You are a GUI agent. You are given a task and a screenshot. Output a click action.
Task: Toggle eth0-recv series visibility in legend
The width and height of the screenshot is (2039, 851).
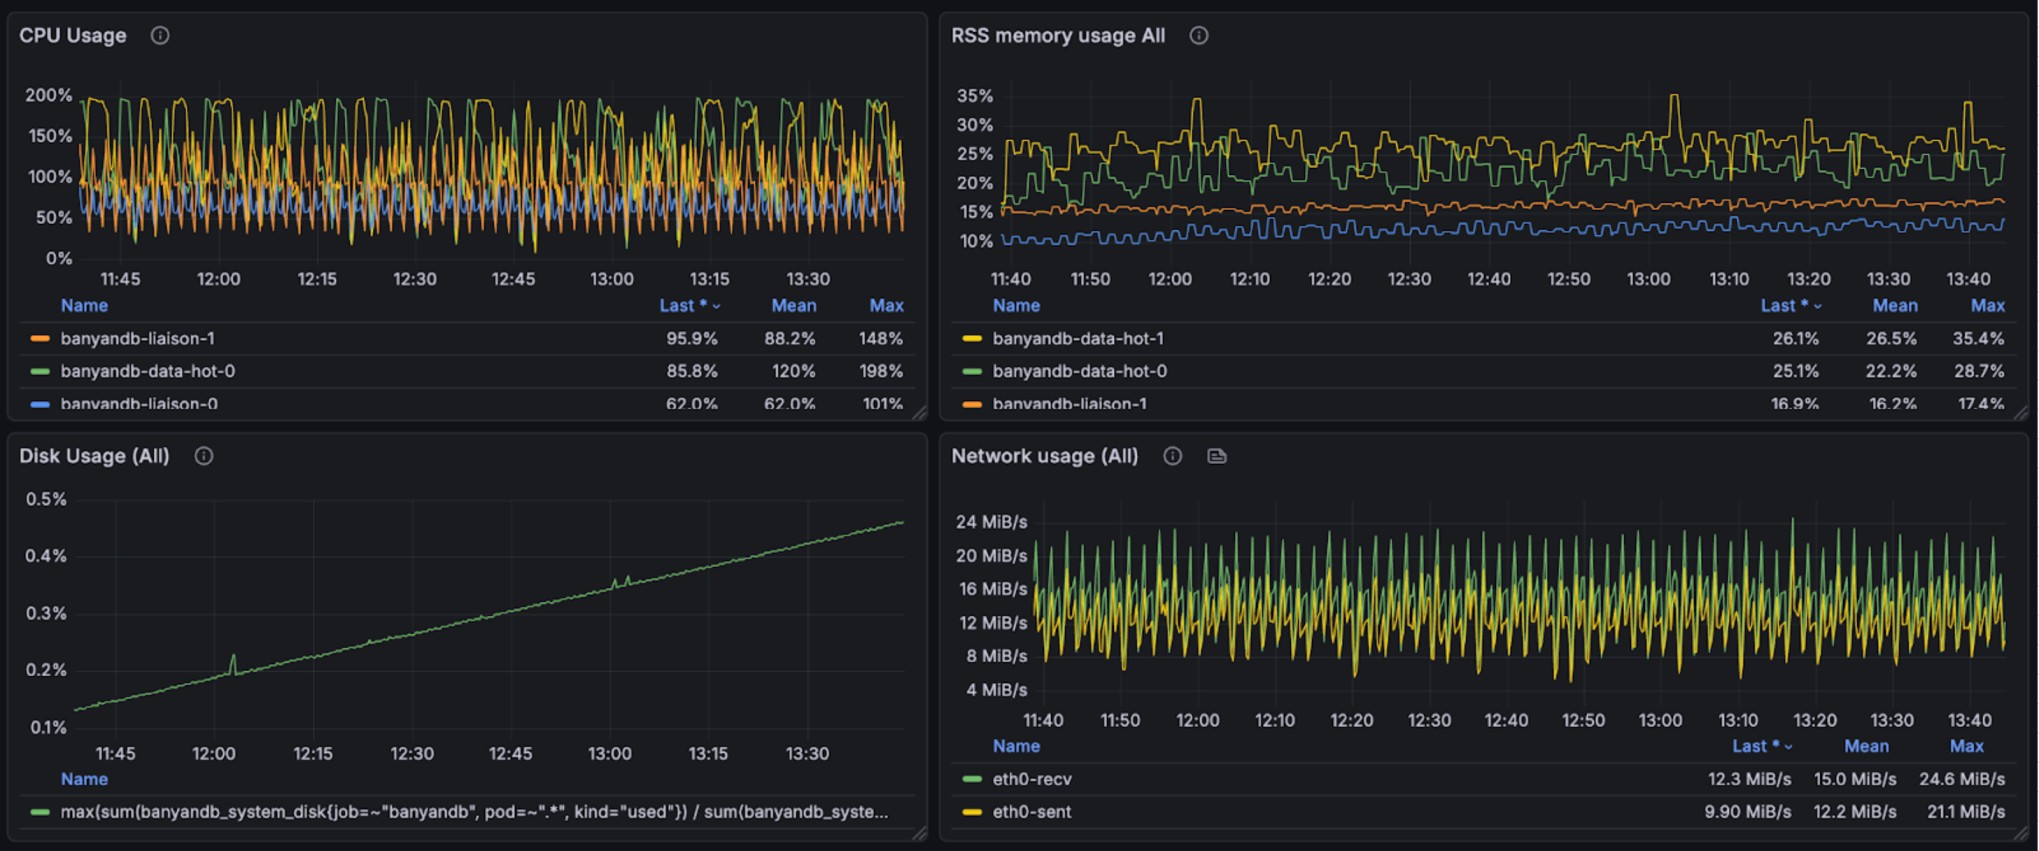point(1032,779)
